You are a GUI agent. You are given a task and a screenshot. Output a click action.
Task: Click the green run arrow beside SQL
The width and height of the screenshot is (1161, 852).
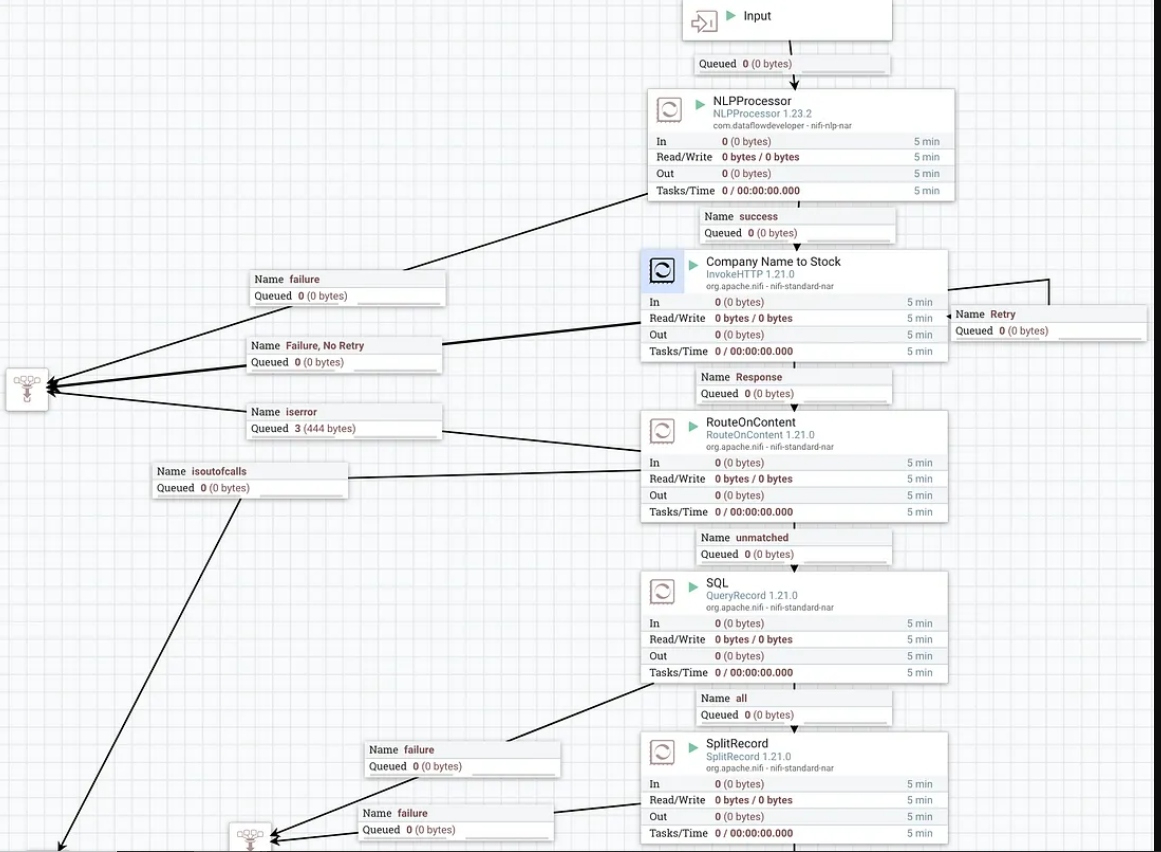(693, 586)
